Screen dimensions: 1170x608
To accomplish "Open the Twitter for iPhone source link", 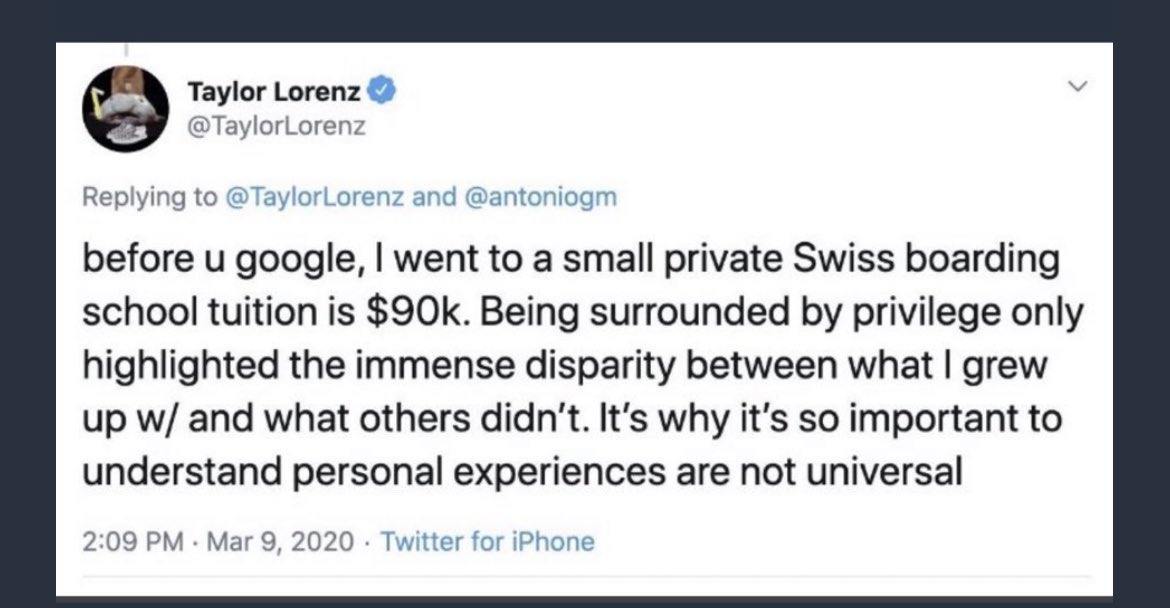I will tap(487, 542).
